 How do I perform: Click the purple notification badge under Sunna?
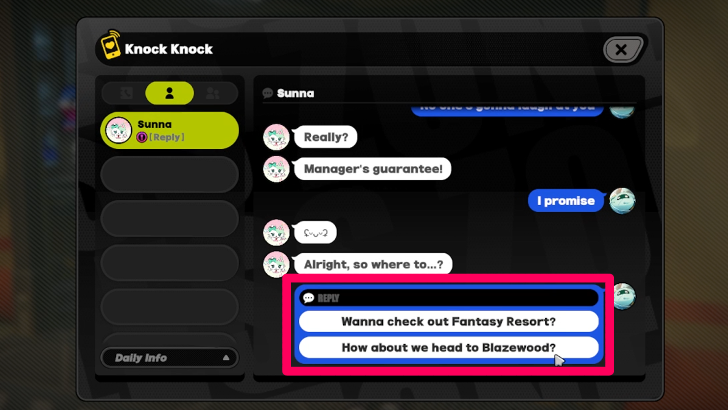point(142,137)
